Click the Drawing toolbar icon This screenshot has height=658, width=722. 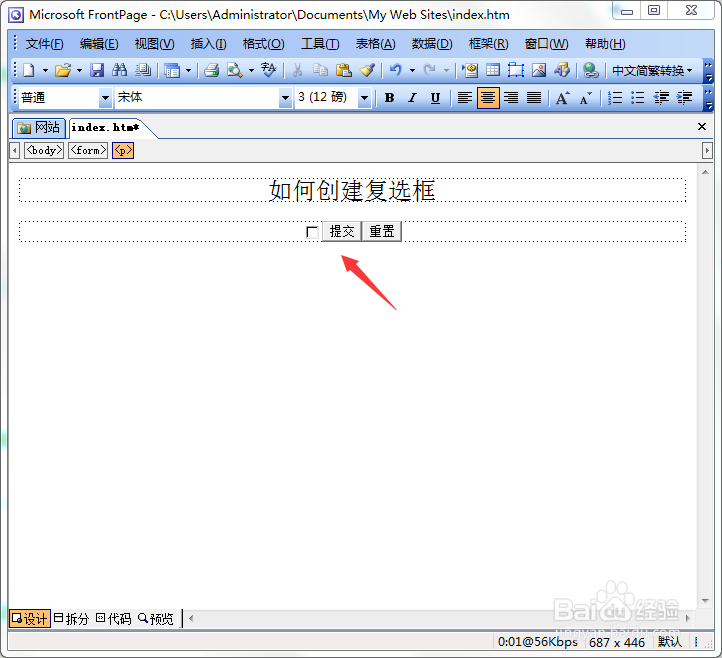point(562,70)
